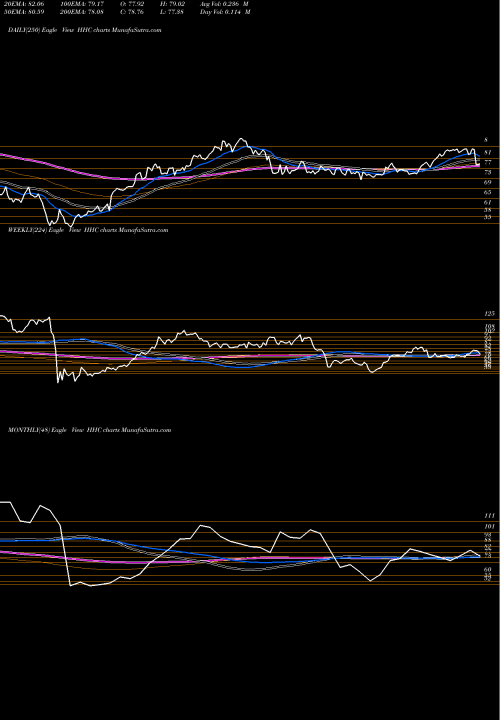Viewport: 500px width, 720px height.
Task: Select the high price H: 79.02
Action: 172,3
